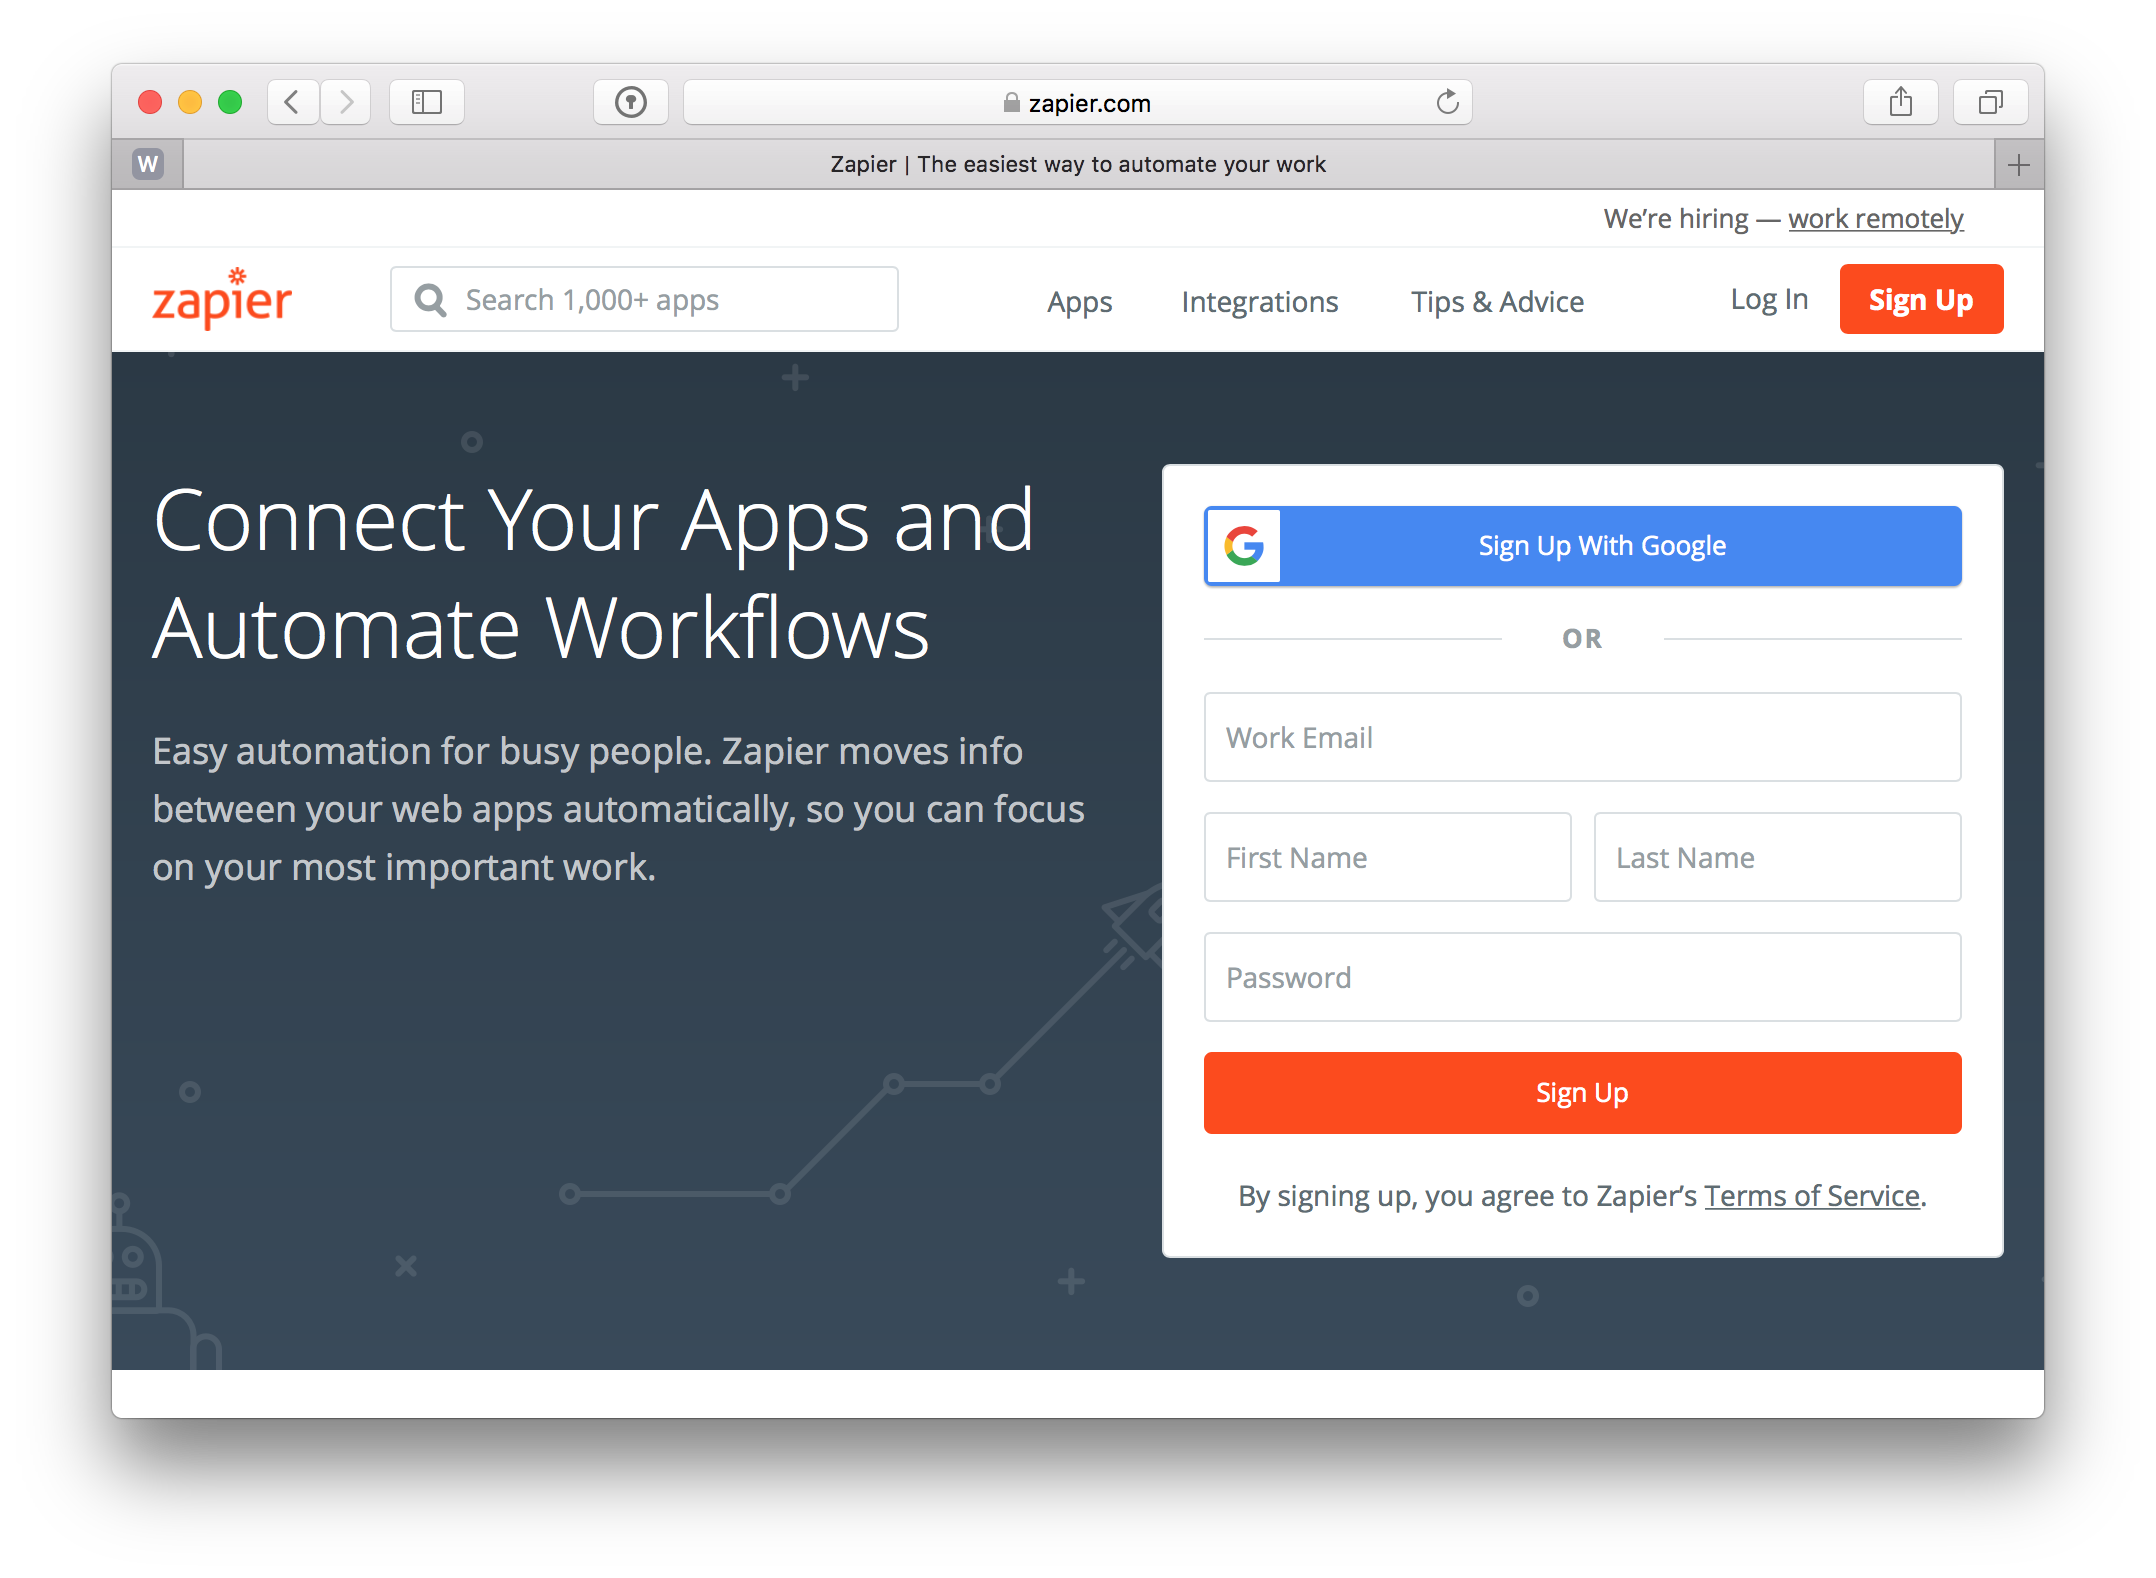Click the Last Name field

click(1778, 857)
